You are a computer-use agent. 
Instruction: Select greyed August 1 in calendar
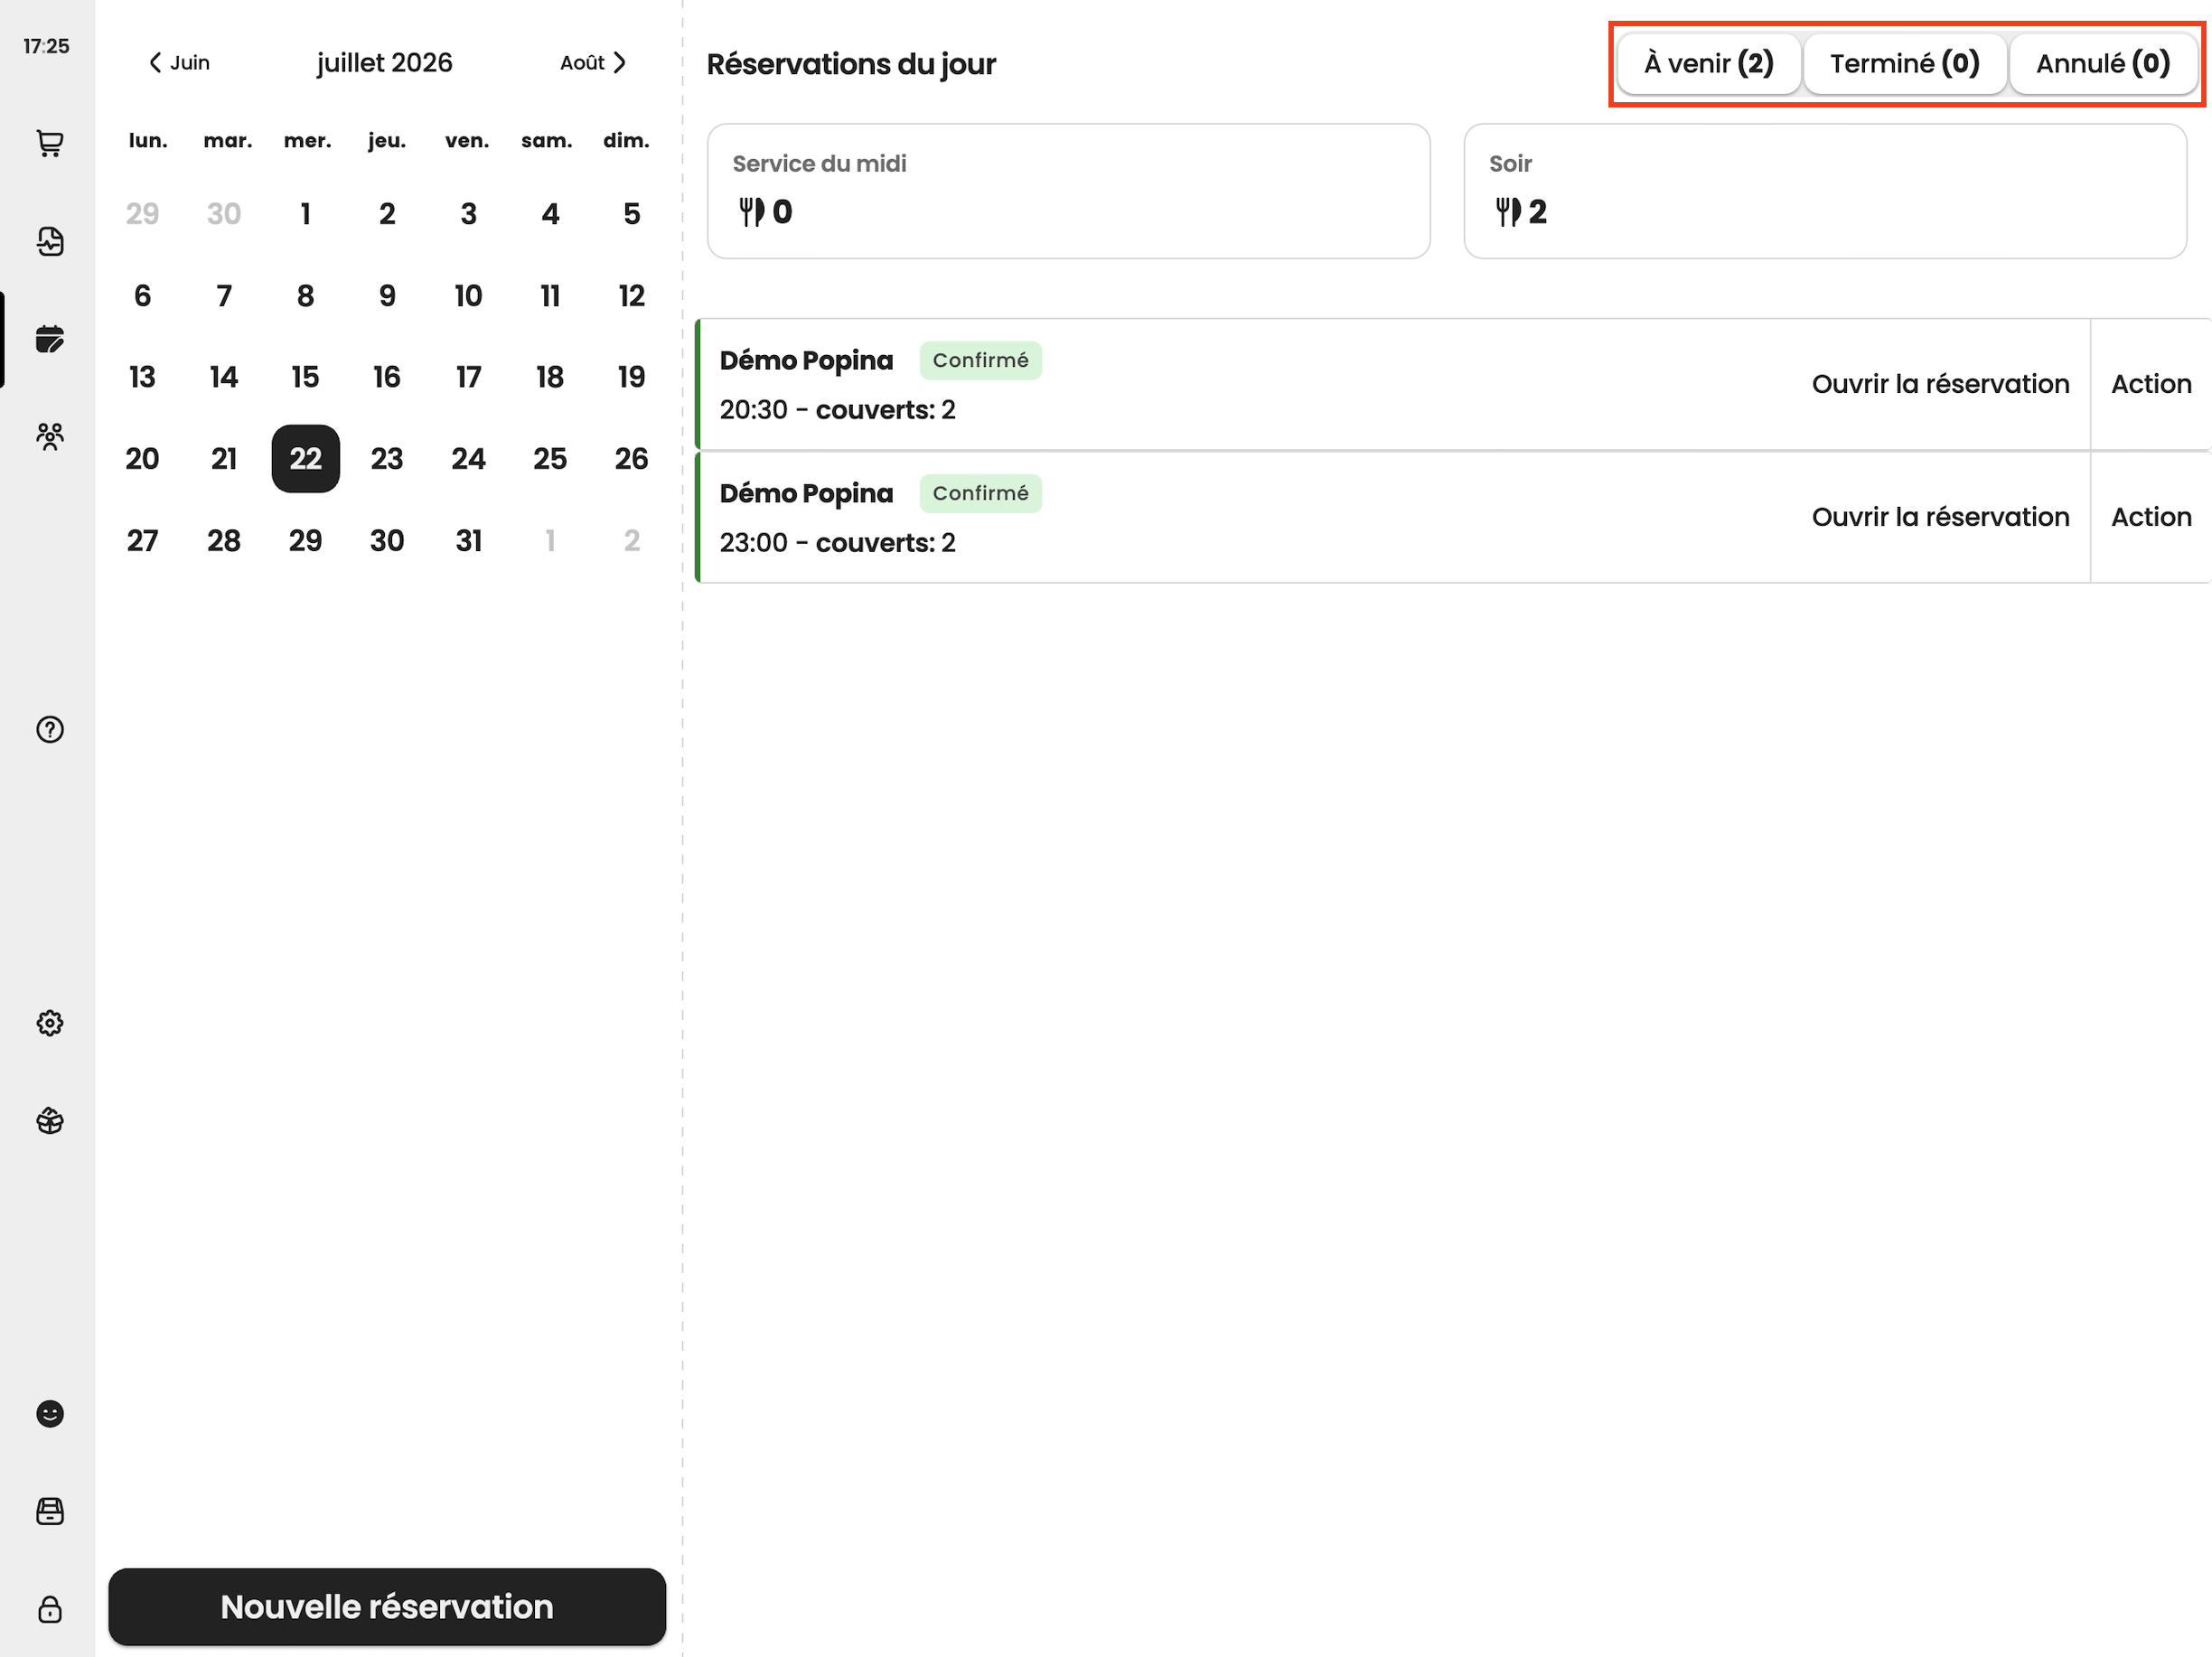click(x=550, y=541)
